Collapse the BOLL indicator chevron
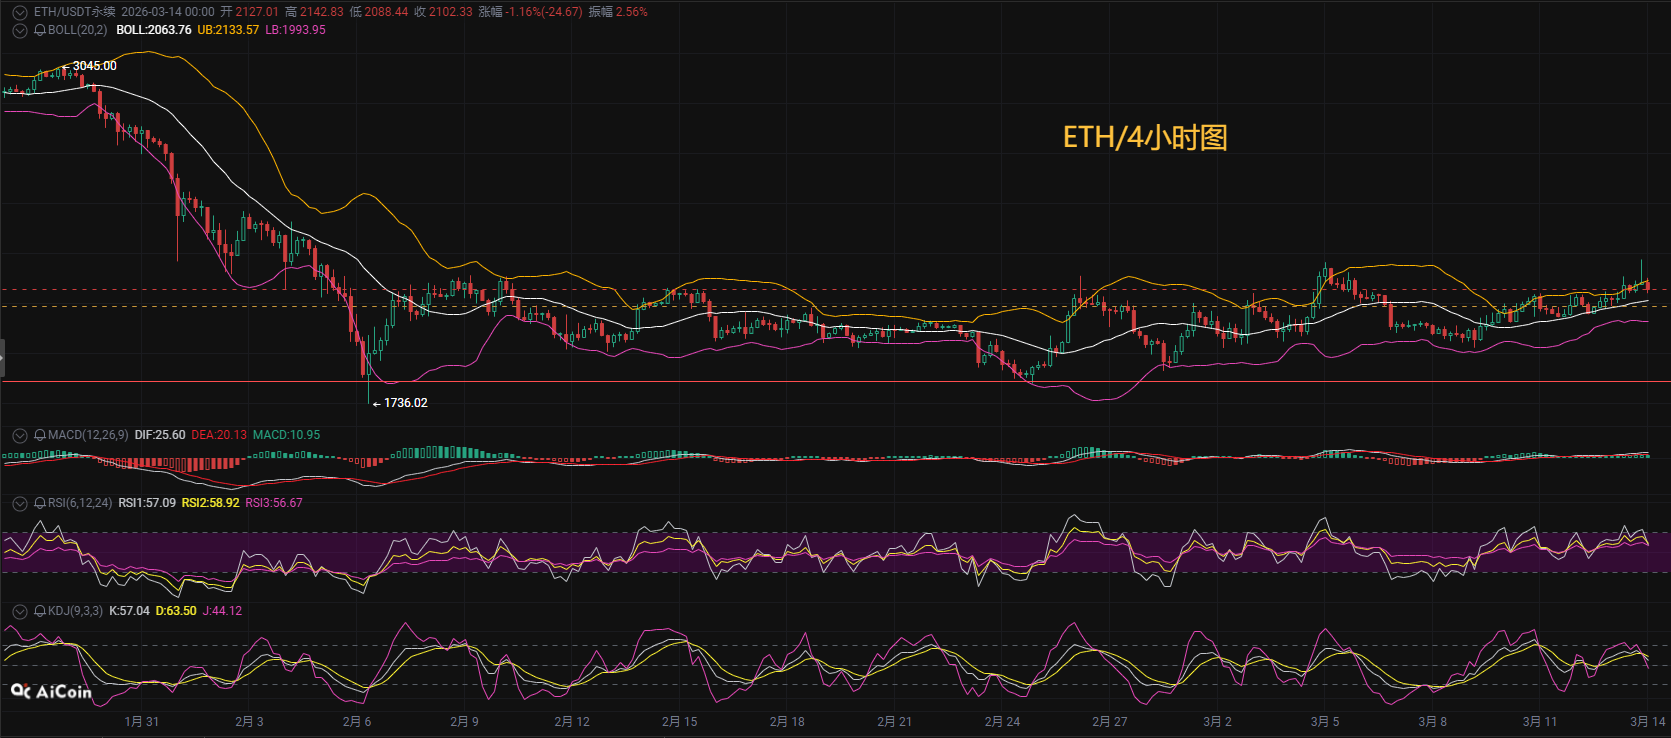The width and height of the screenshot is (1671, 738). point(19,30)
